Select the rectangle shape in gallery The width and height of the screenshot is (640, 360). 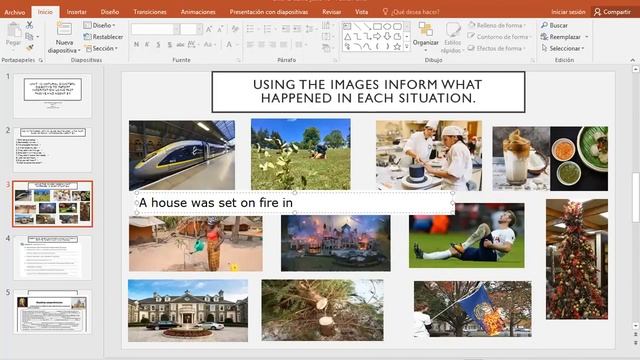[x=377, y=27]
